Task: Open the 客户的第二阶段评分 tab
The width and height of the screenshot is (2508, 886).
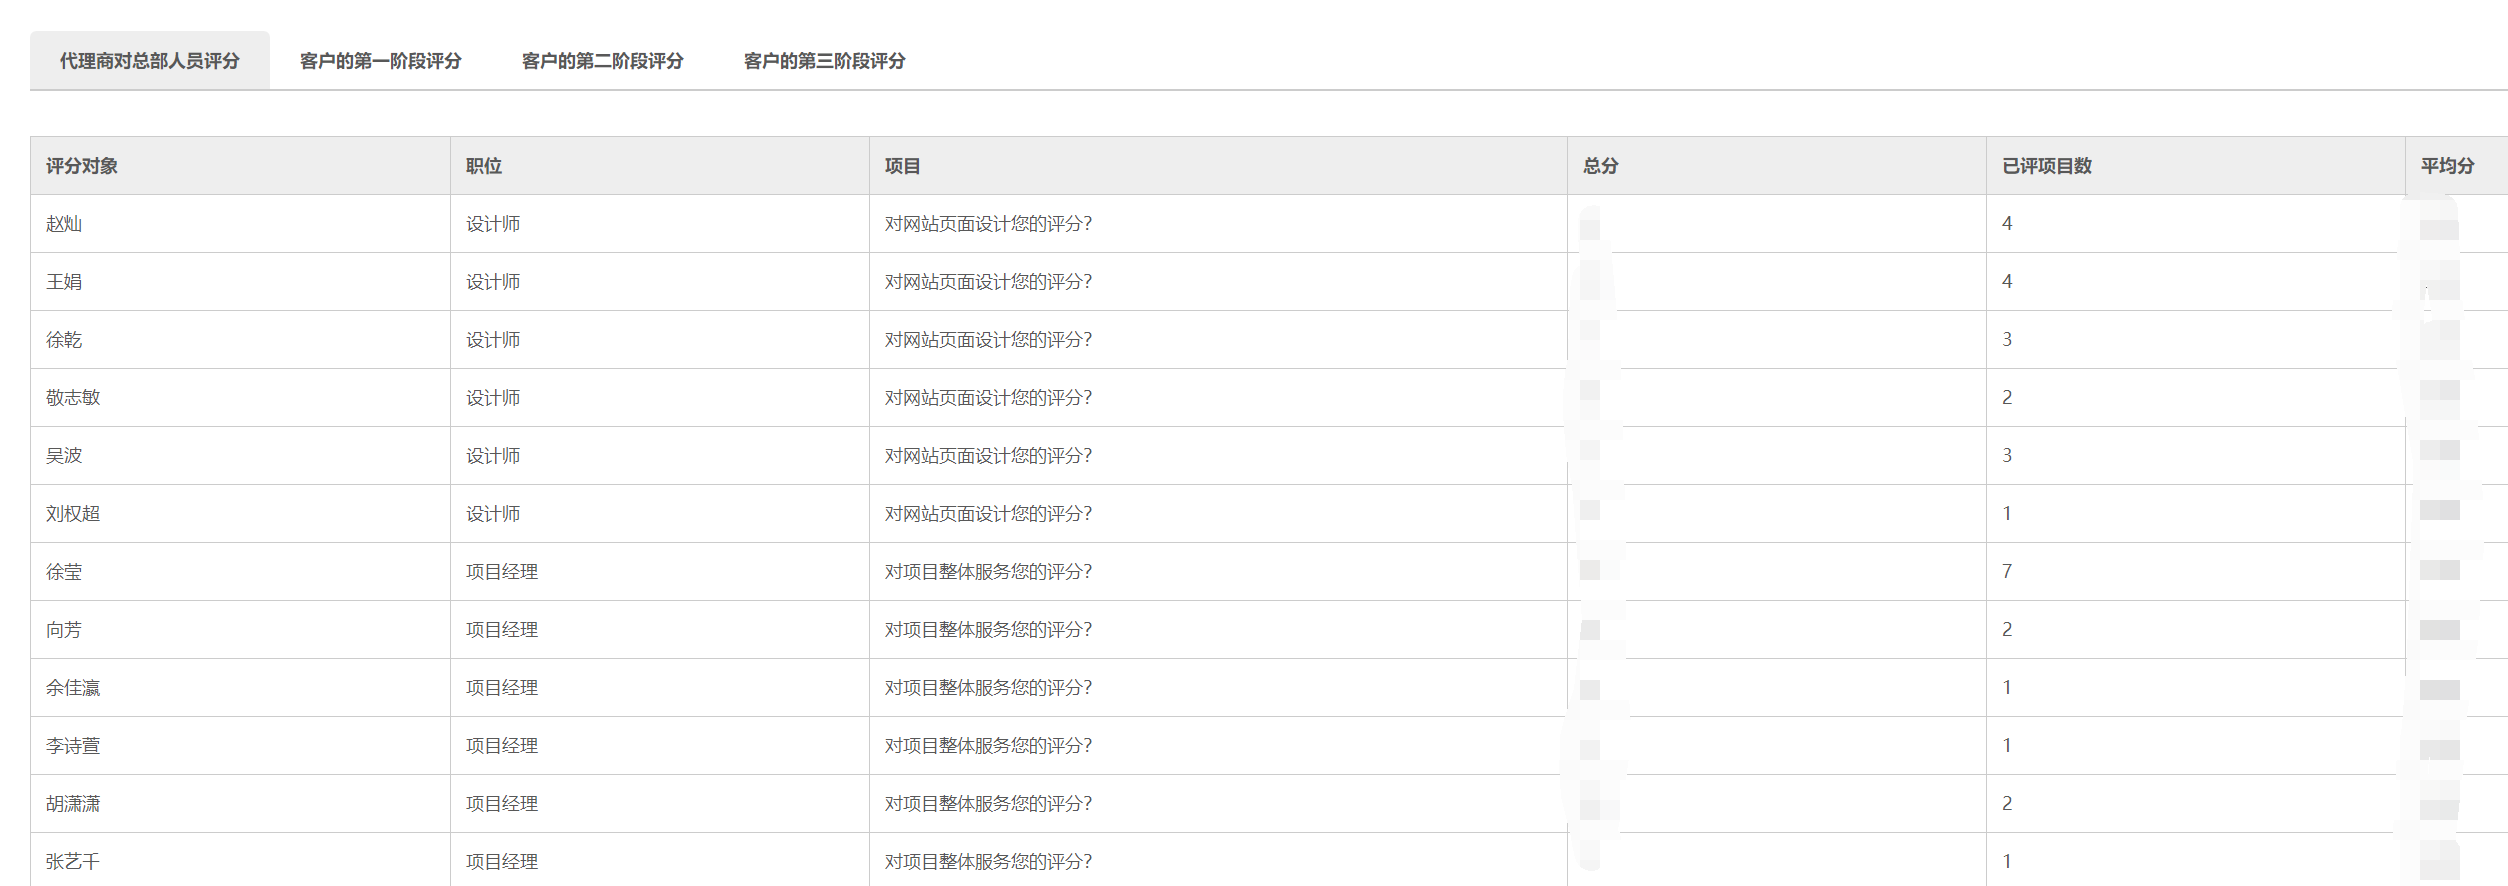Action: (602, 61)
